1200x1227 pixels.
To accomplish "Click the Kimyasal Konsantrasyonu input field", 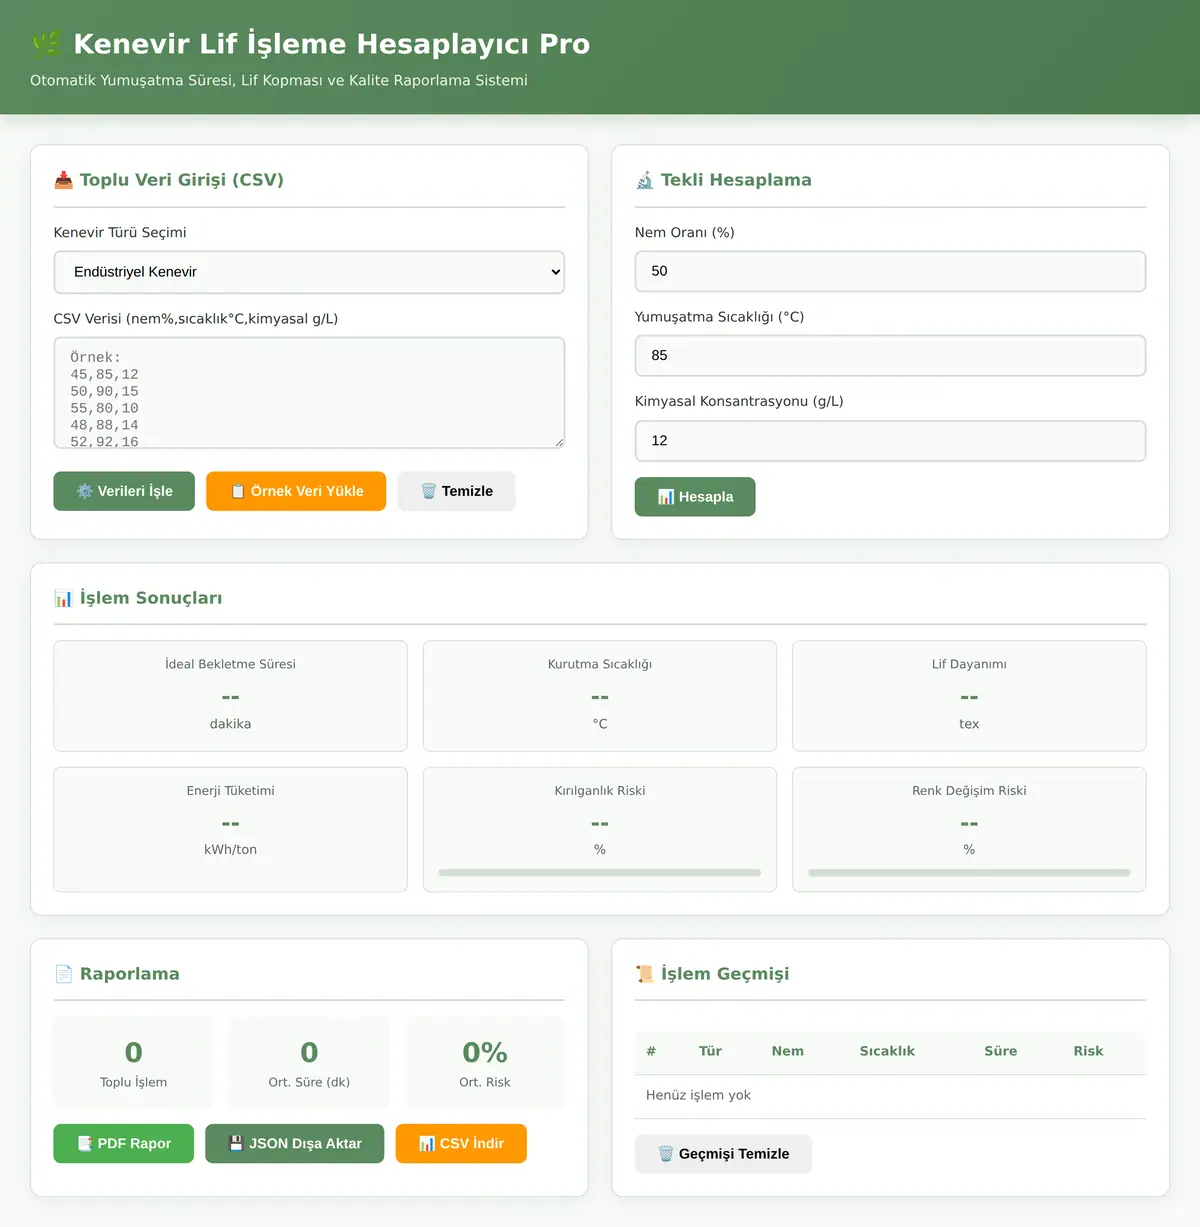I will coord(890,441).
